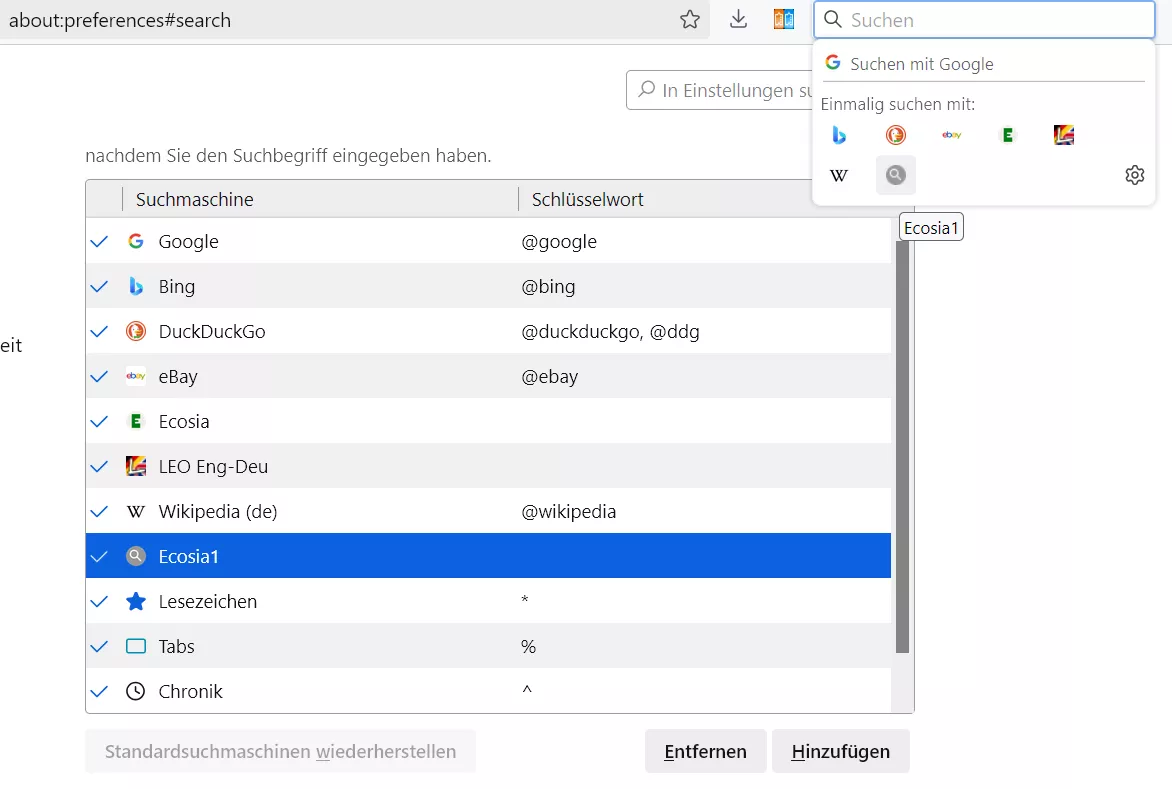Search once with LEO dictionary icon
Viewport: 1172px width, 789px height.
click(1064, 135)
